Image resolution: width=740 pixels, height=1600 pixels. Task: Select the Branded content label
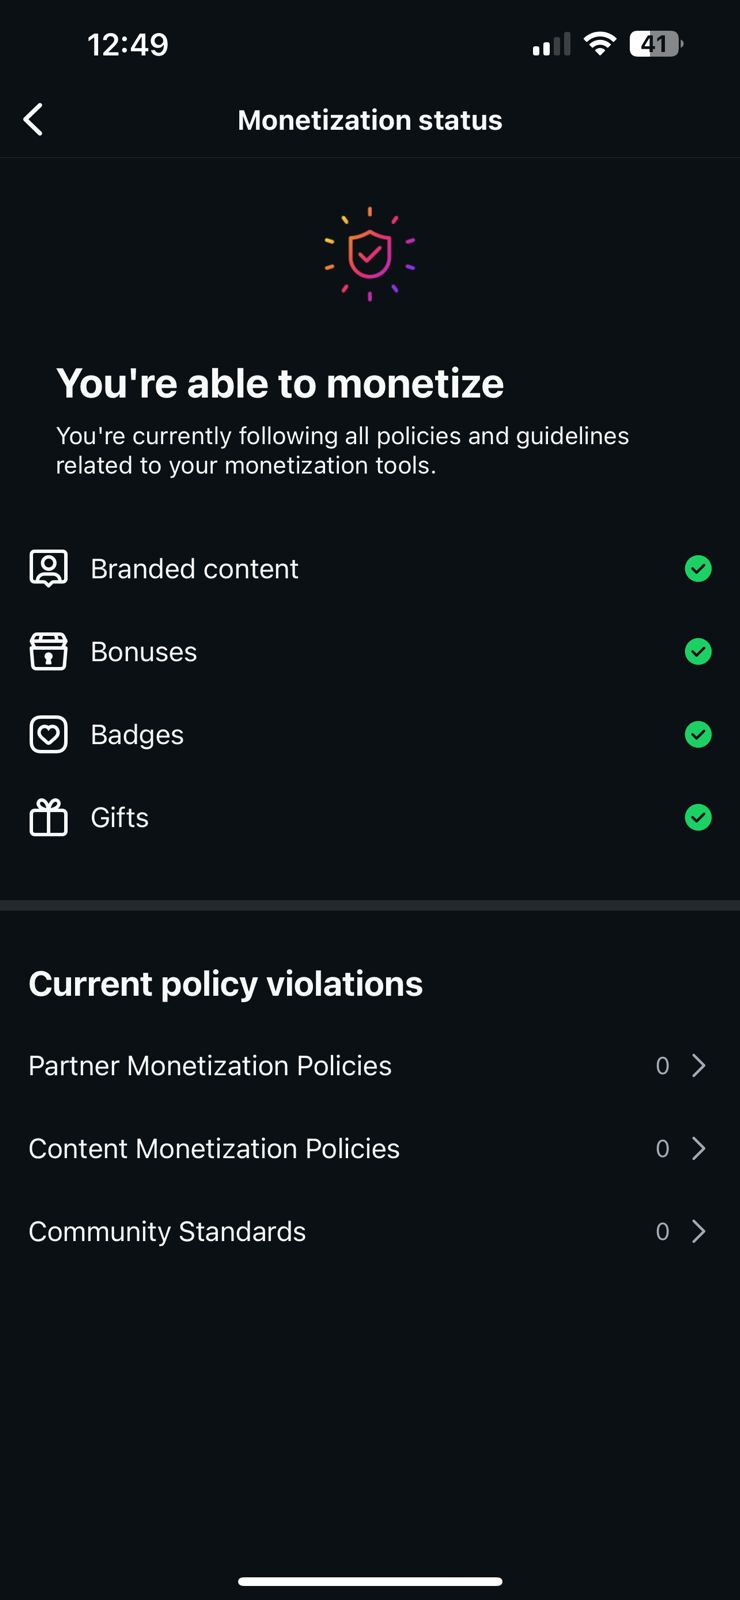pyautogui.click(x=194, y=568)
